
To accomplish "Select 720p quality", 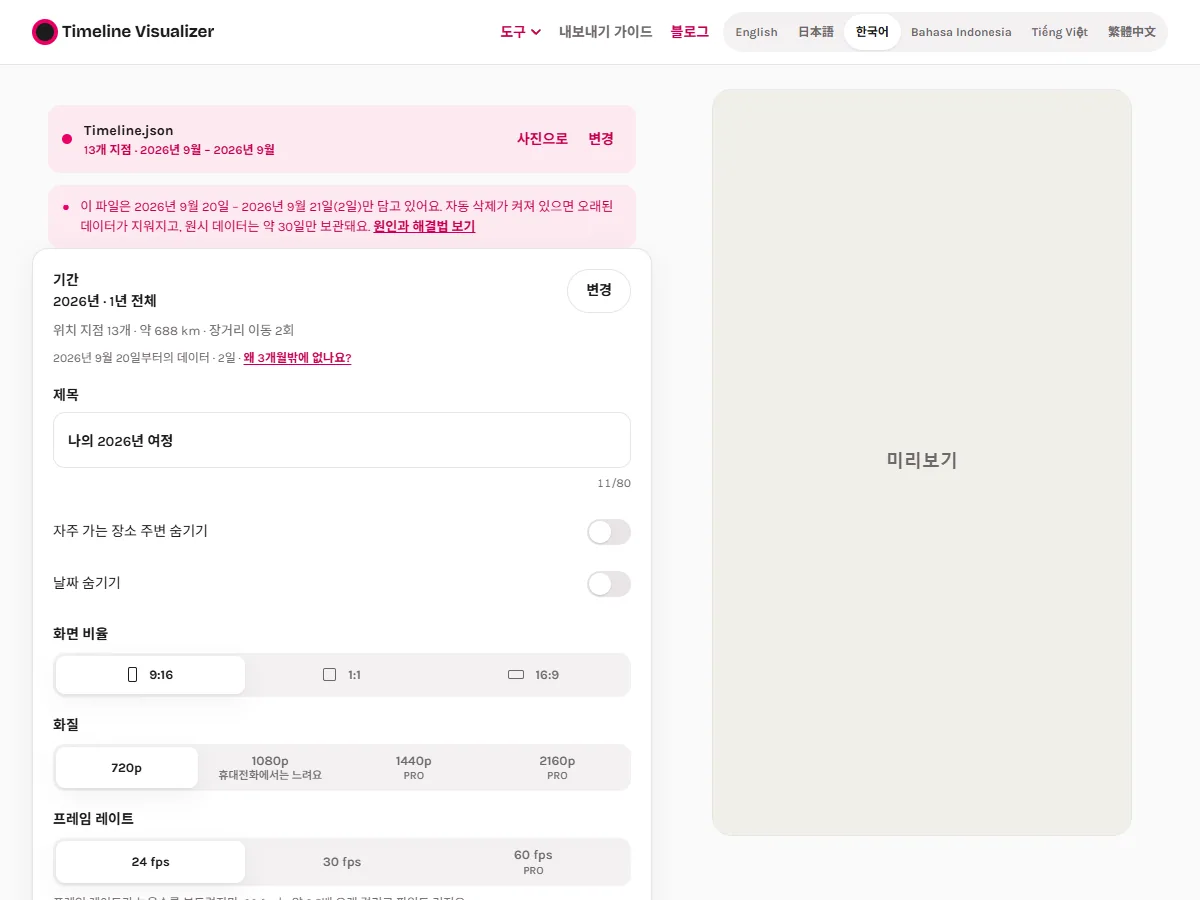I will 127,768.
